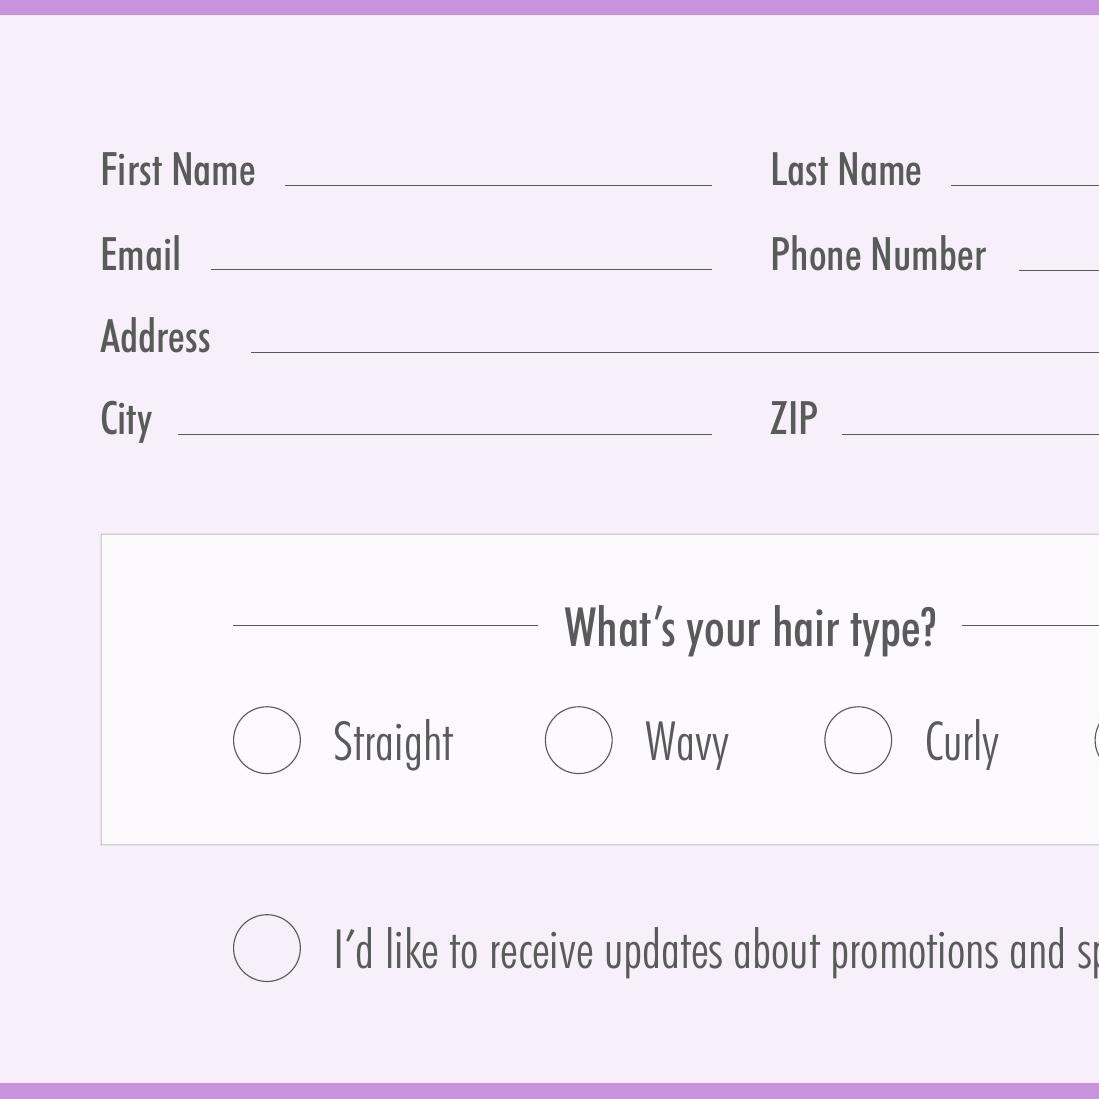Click the First Name label

[x=178, y=169]
